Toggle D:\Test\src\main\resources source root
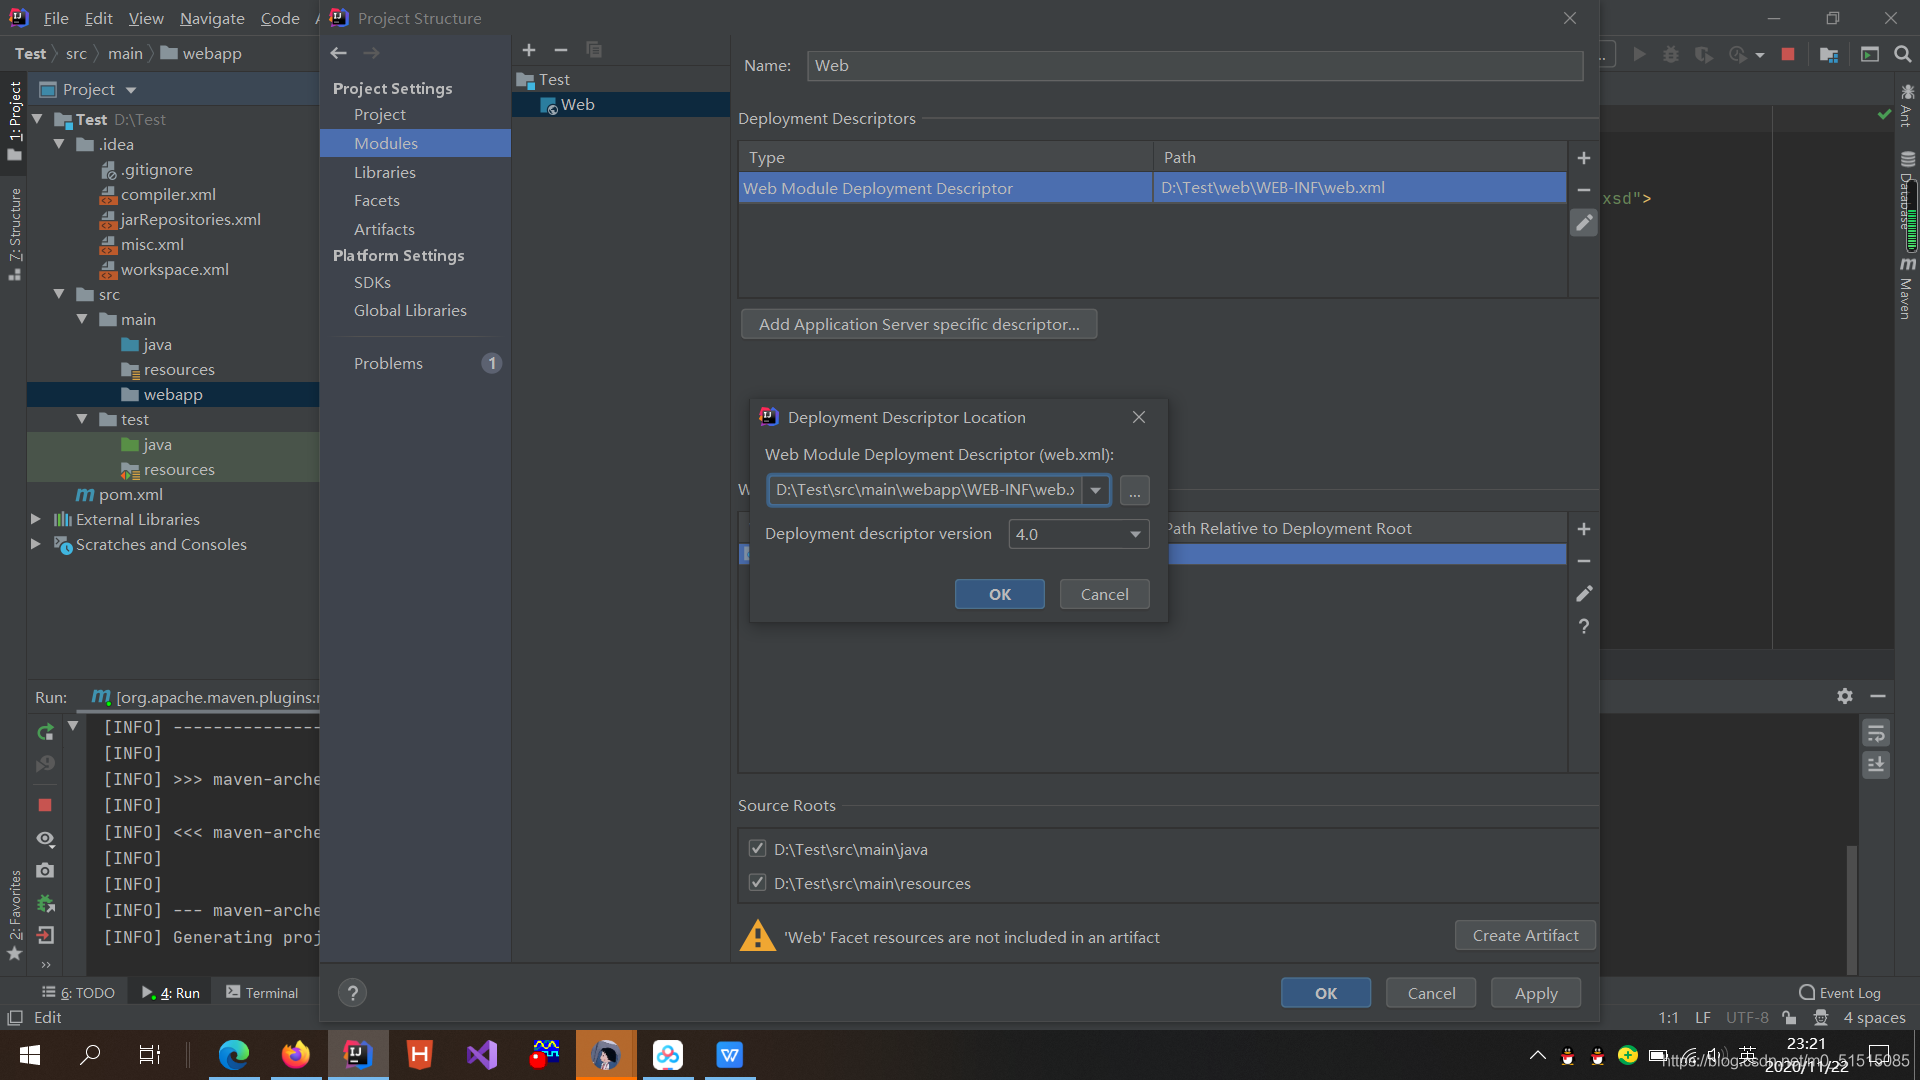This screenshot has height=1080, width=1920. coord(756,882)
